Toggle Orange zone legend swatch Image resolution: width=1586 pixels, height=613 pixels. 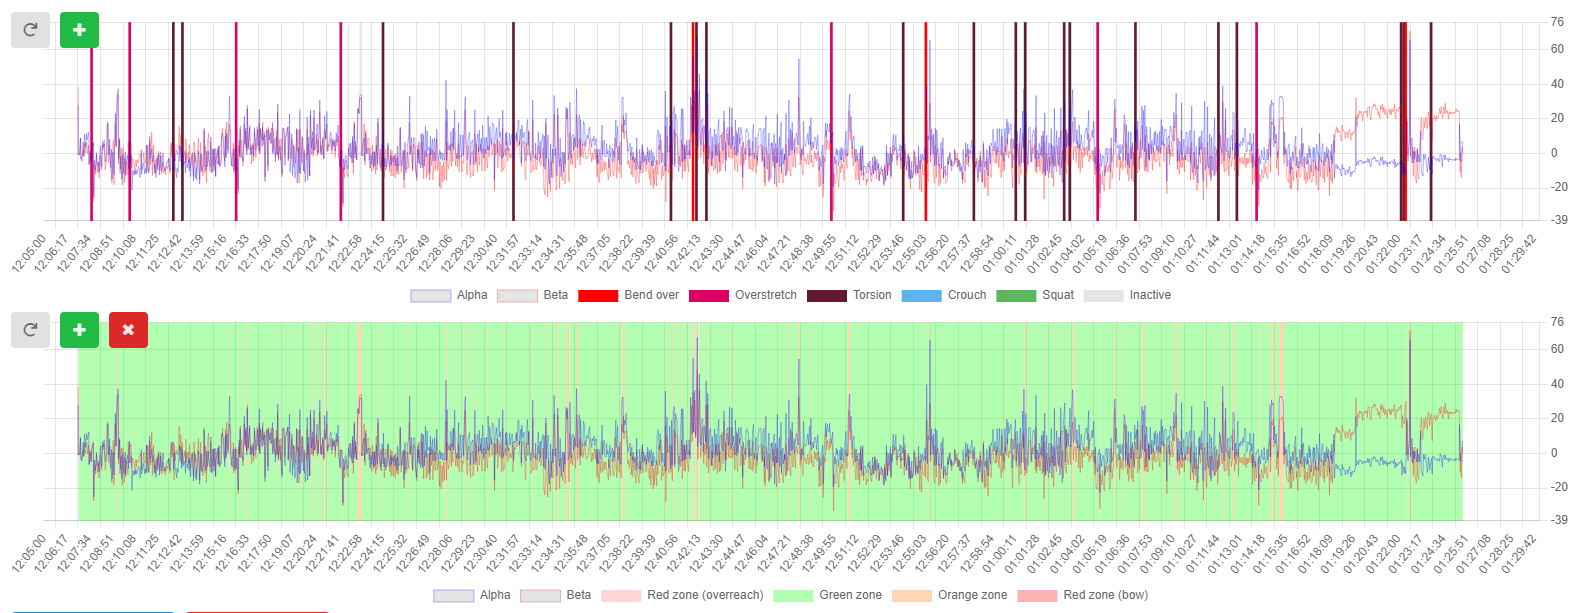coord(912,596)
